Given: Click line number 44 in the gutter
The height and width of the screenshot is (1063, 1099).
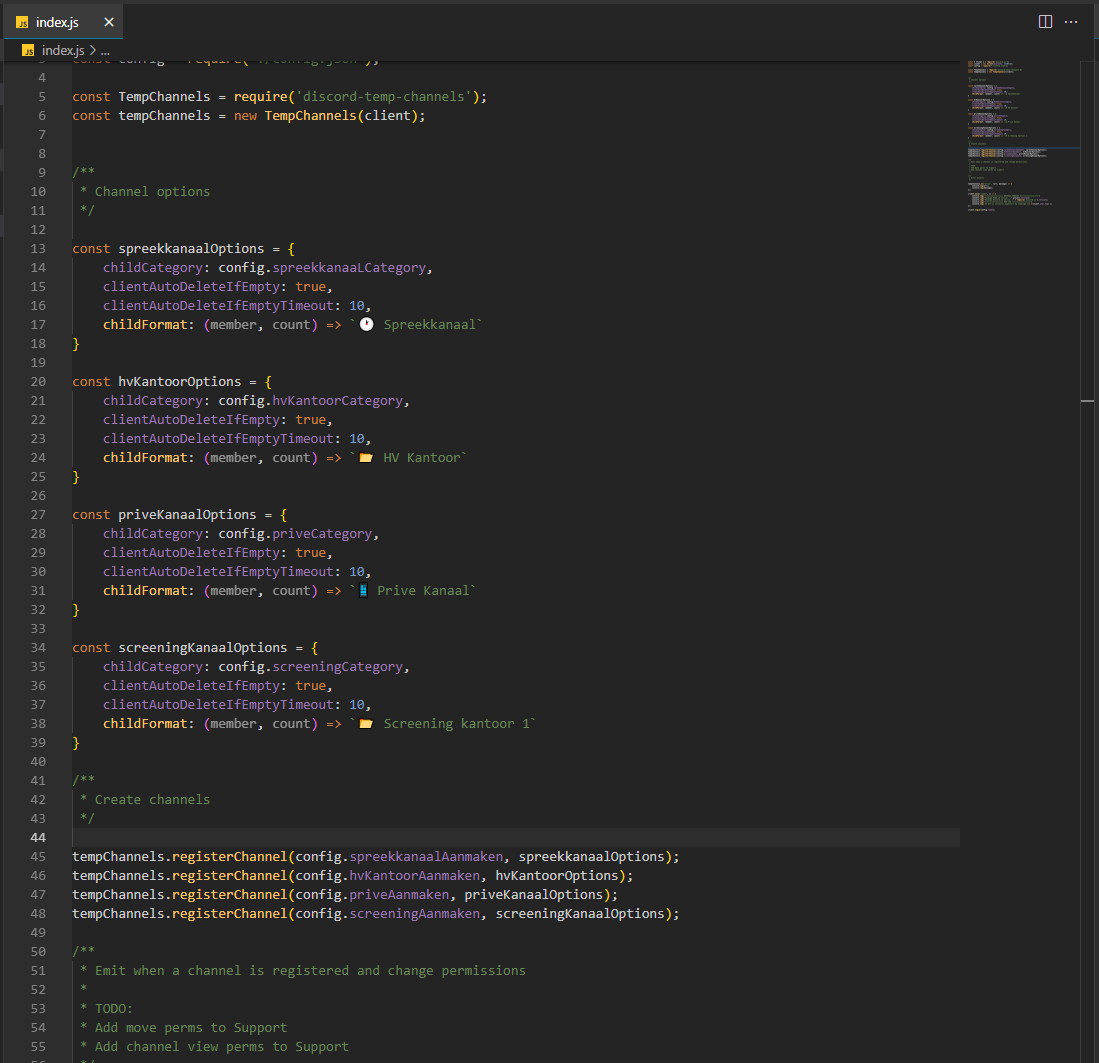Looking at the screenshot, I should click(x=38, y=838).
